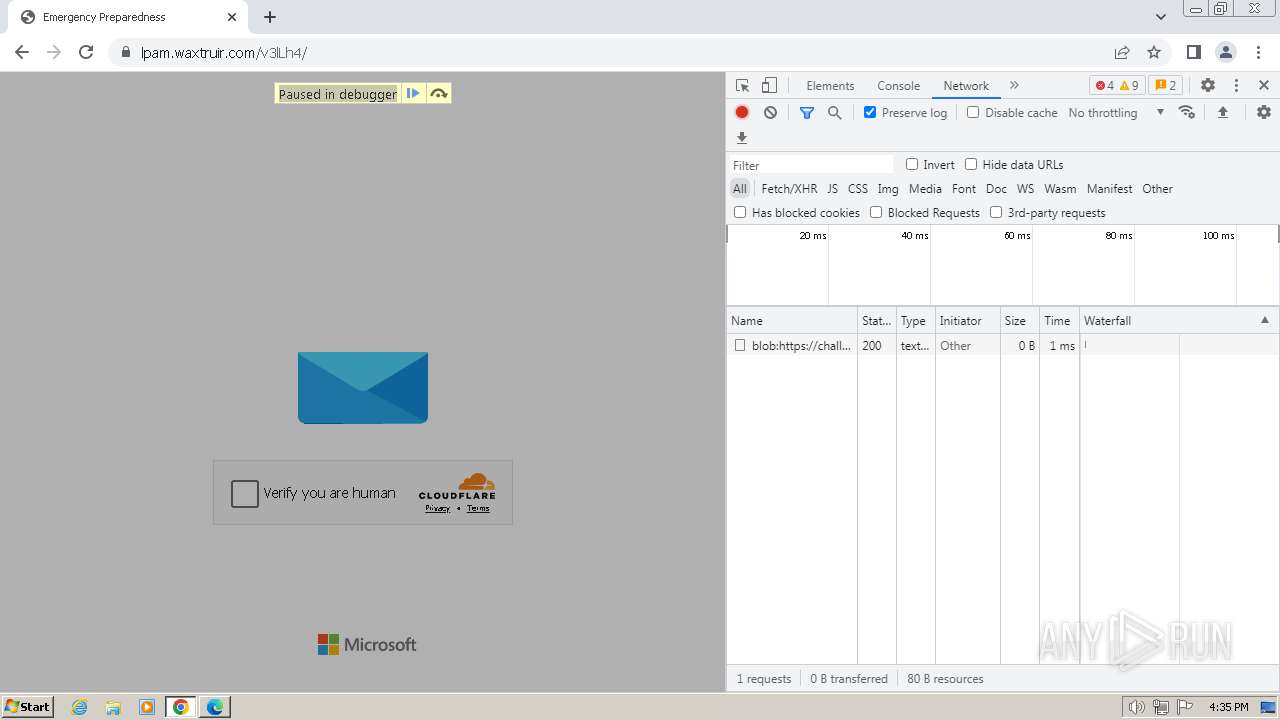Open Internet Explorer from taskbar
This screenshot has width=1280, height=720.
(x=80, y=707)
